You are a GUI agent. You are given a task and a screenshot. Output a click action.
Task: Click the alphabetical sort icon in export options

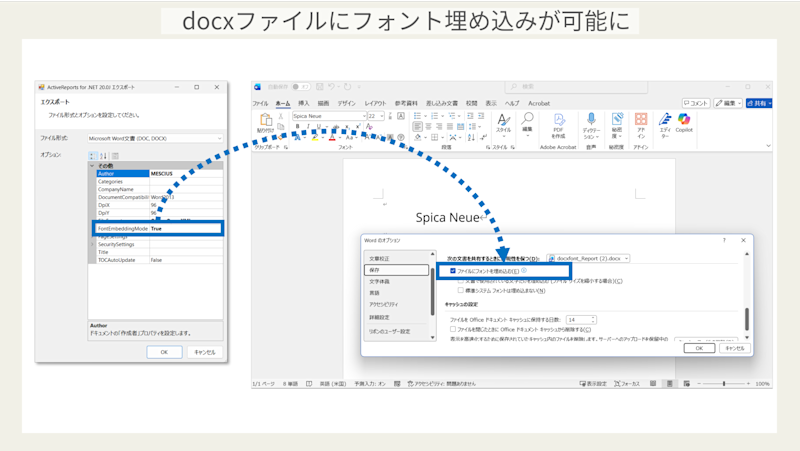104,156
